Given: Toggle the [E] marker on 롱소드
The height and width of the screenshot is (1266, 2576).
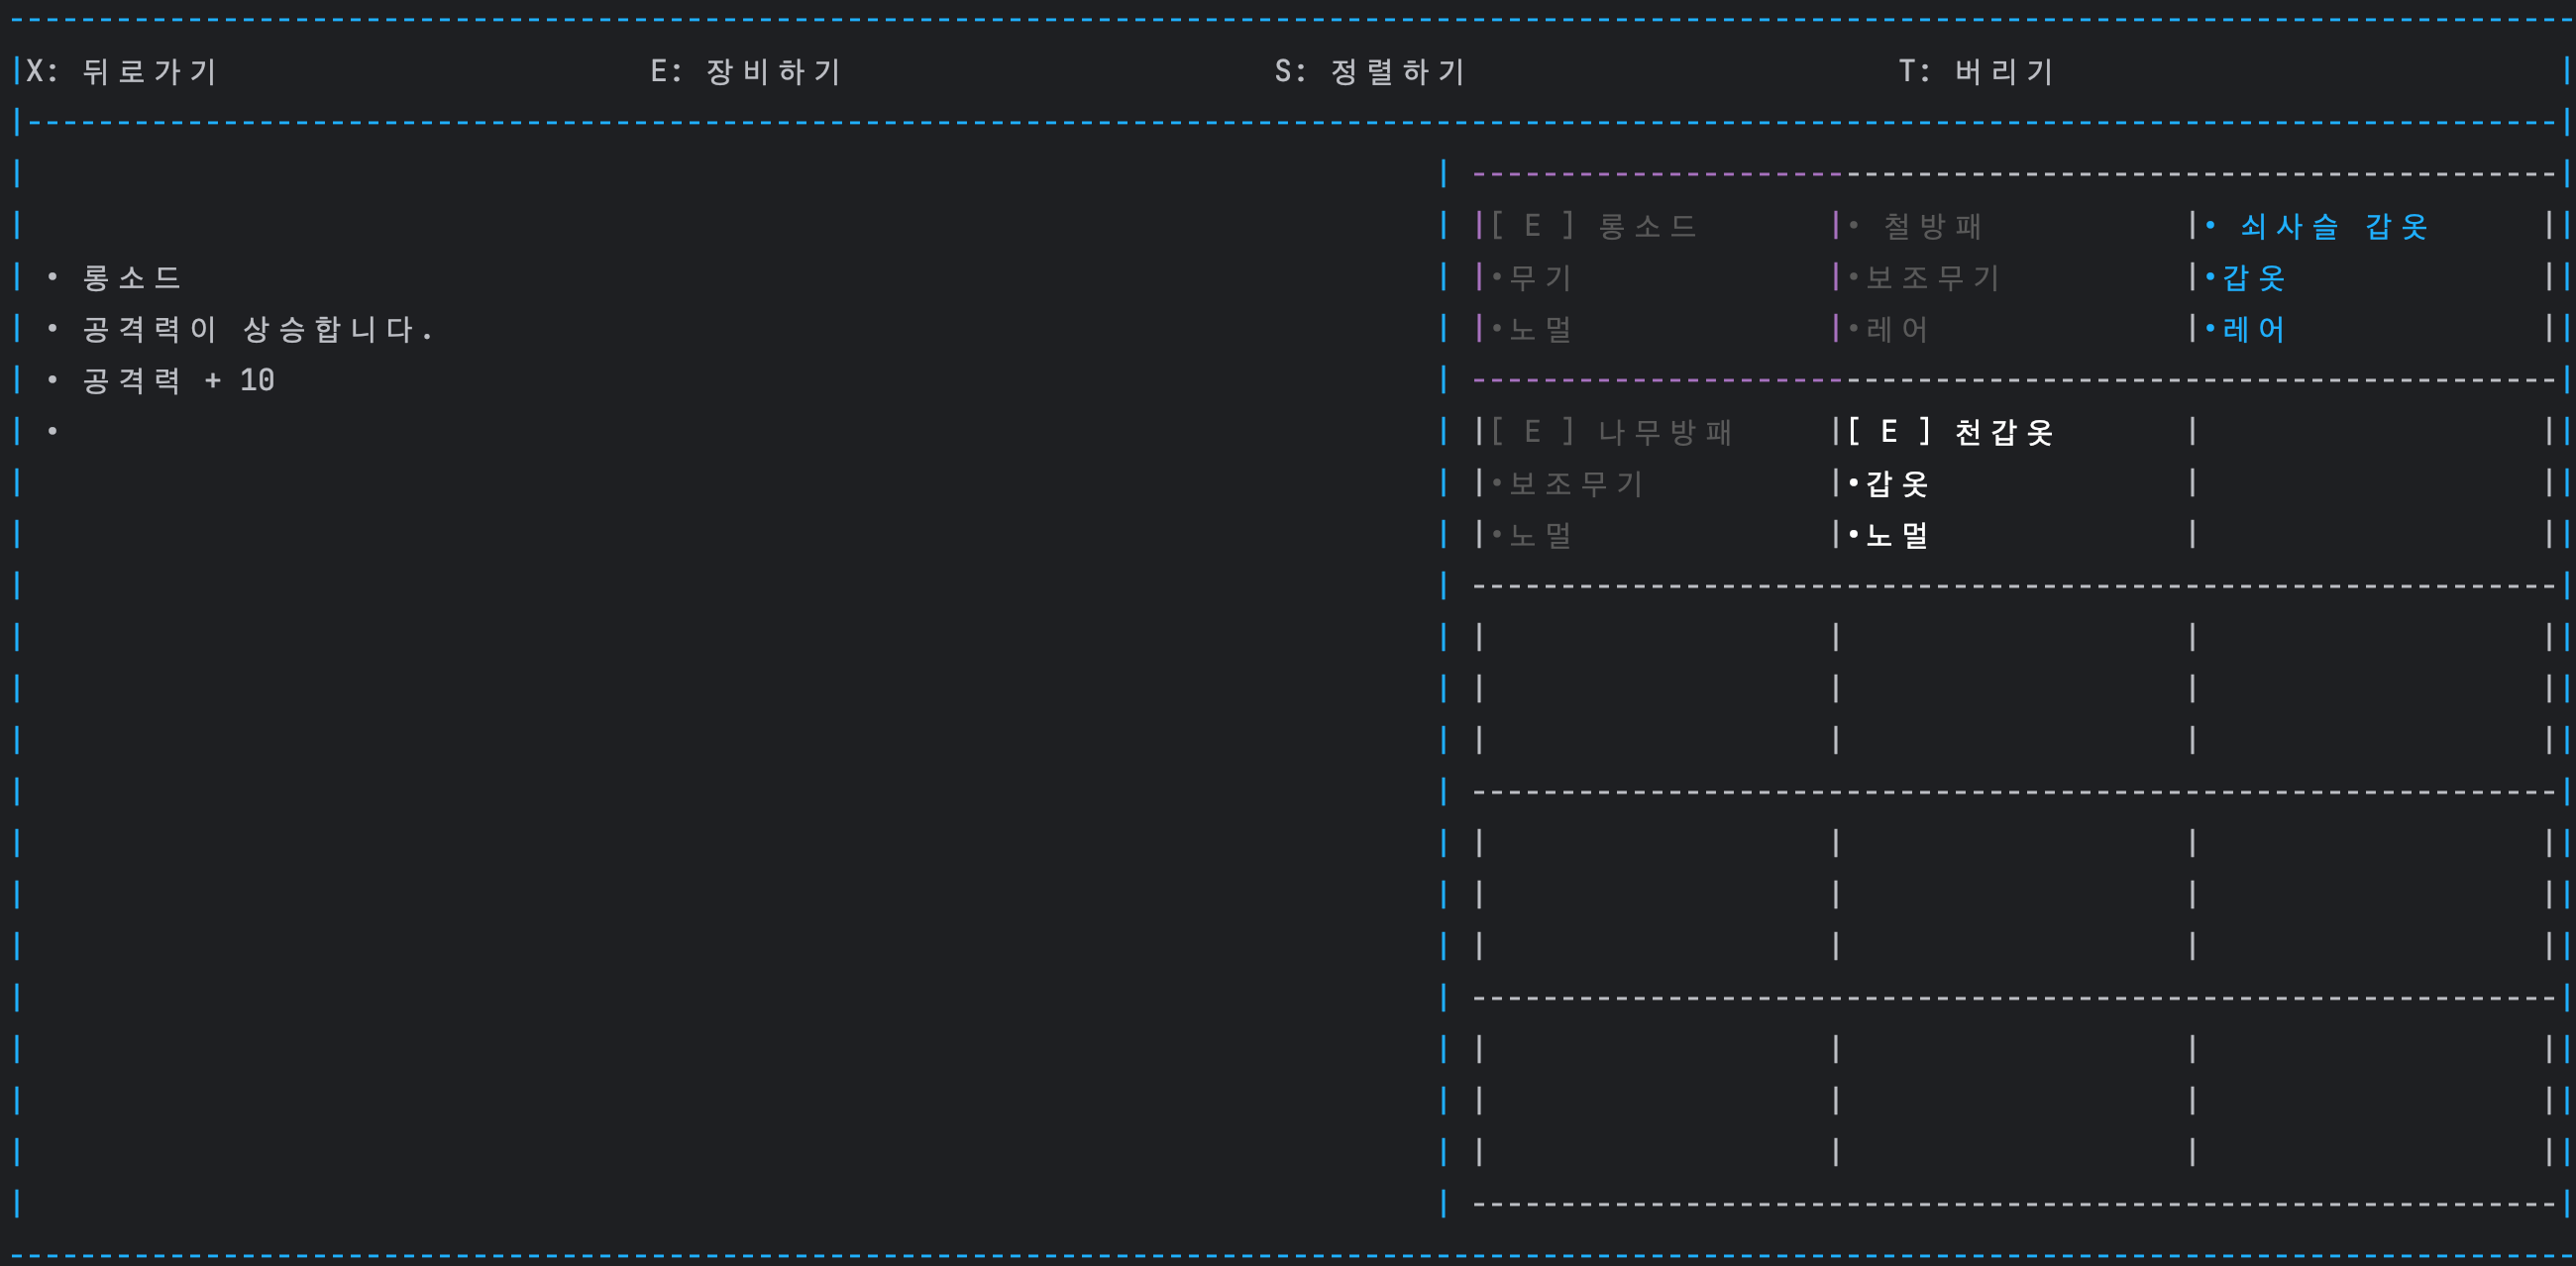Looking at the screenshot, I should pyautogui.click(x=1532, y=227).
